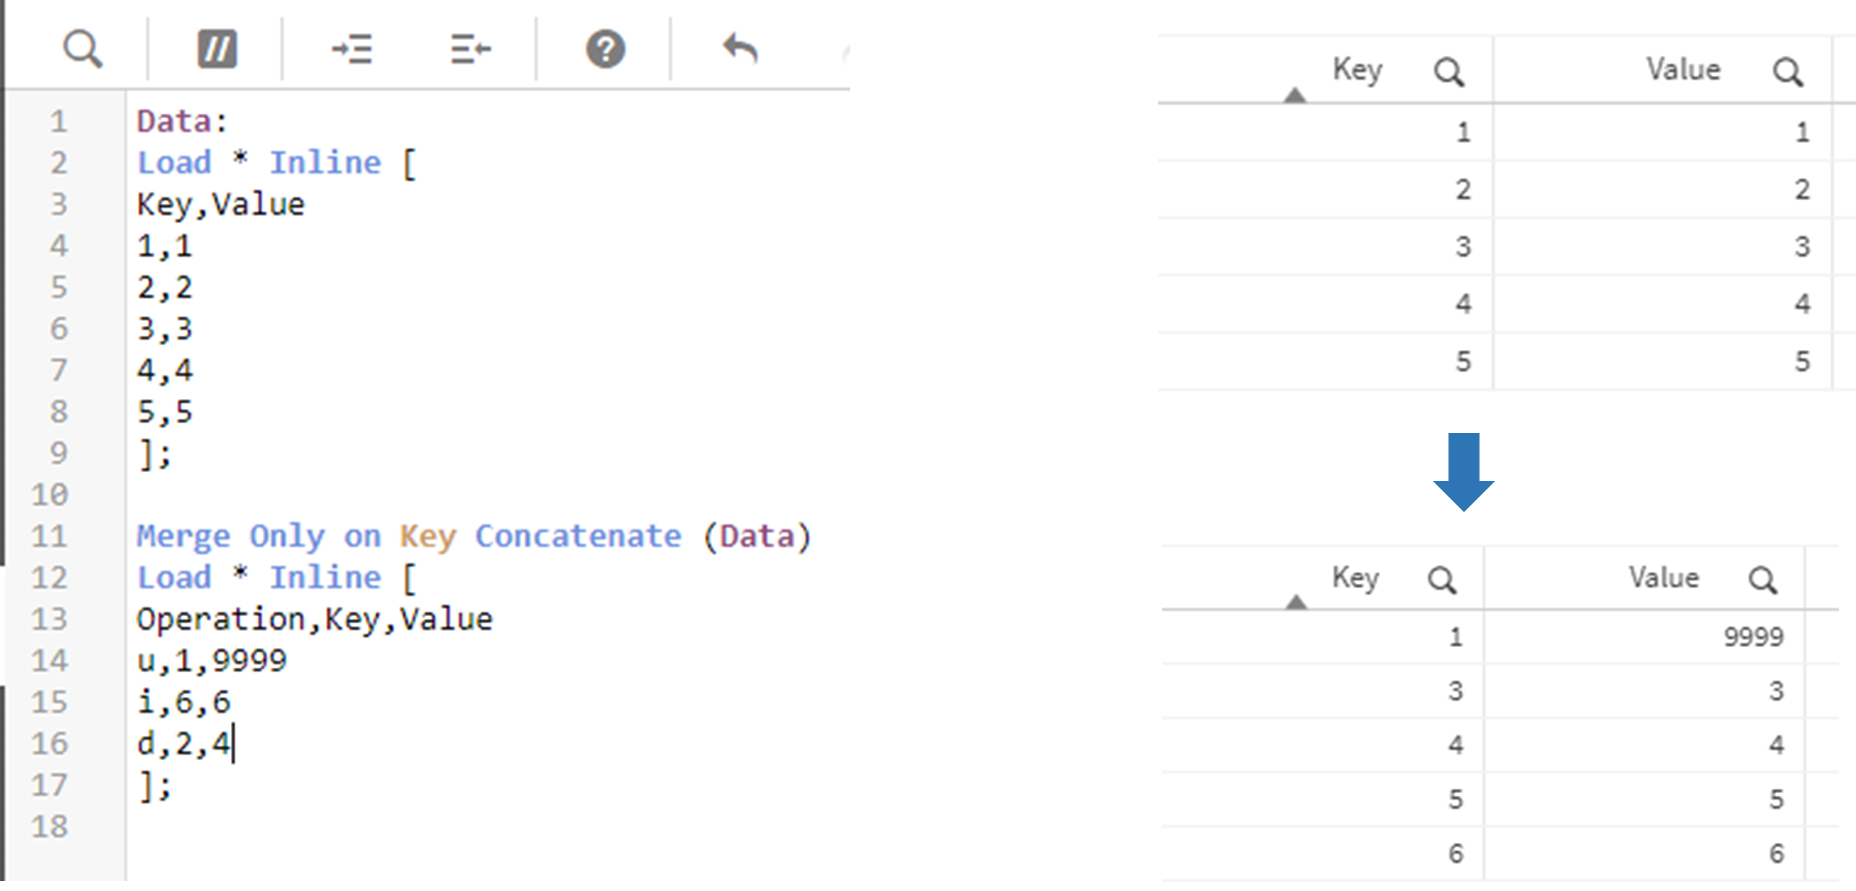Open the script search tool
The image size is (1856, 891).
pos(83,48)
